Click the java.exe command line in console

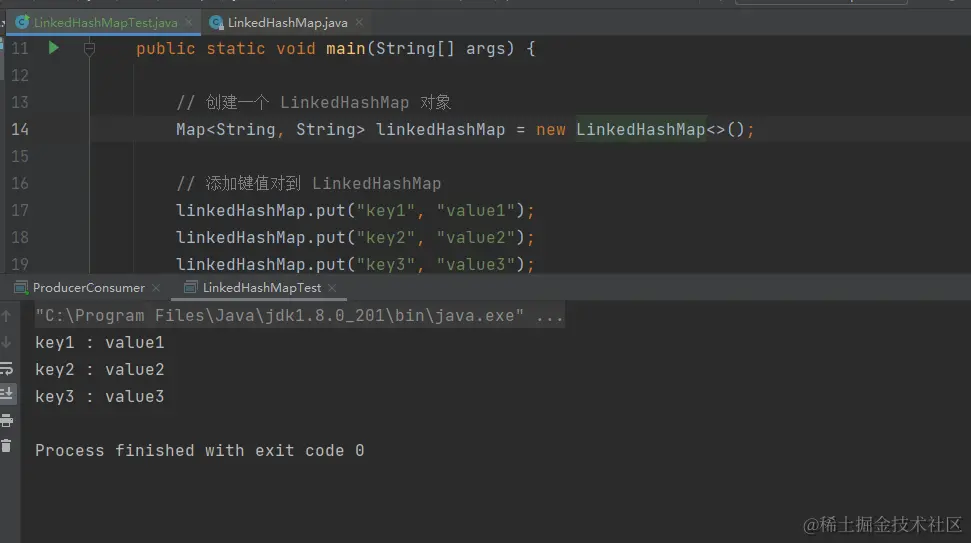point(299,316)
